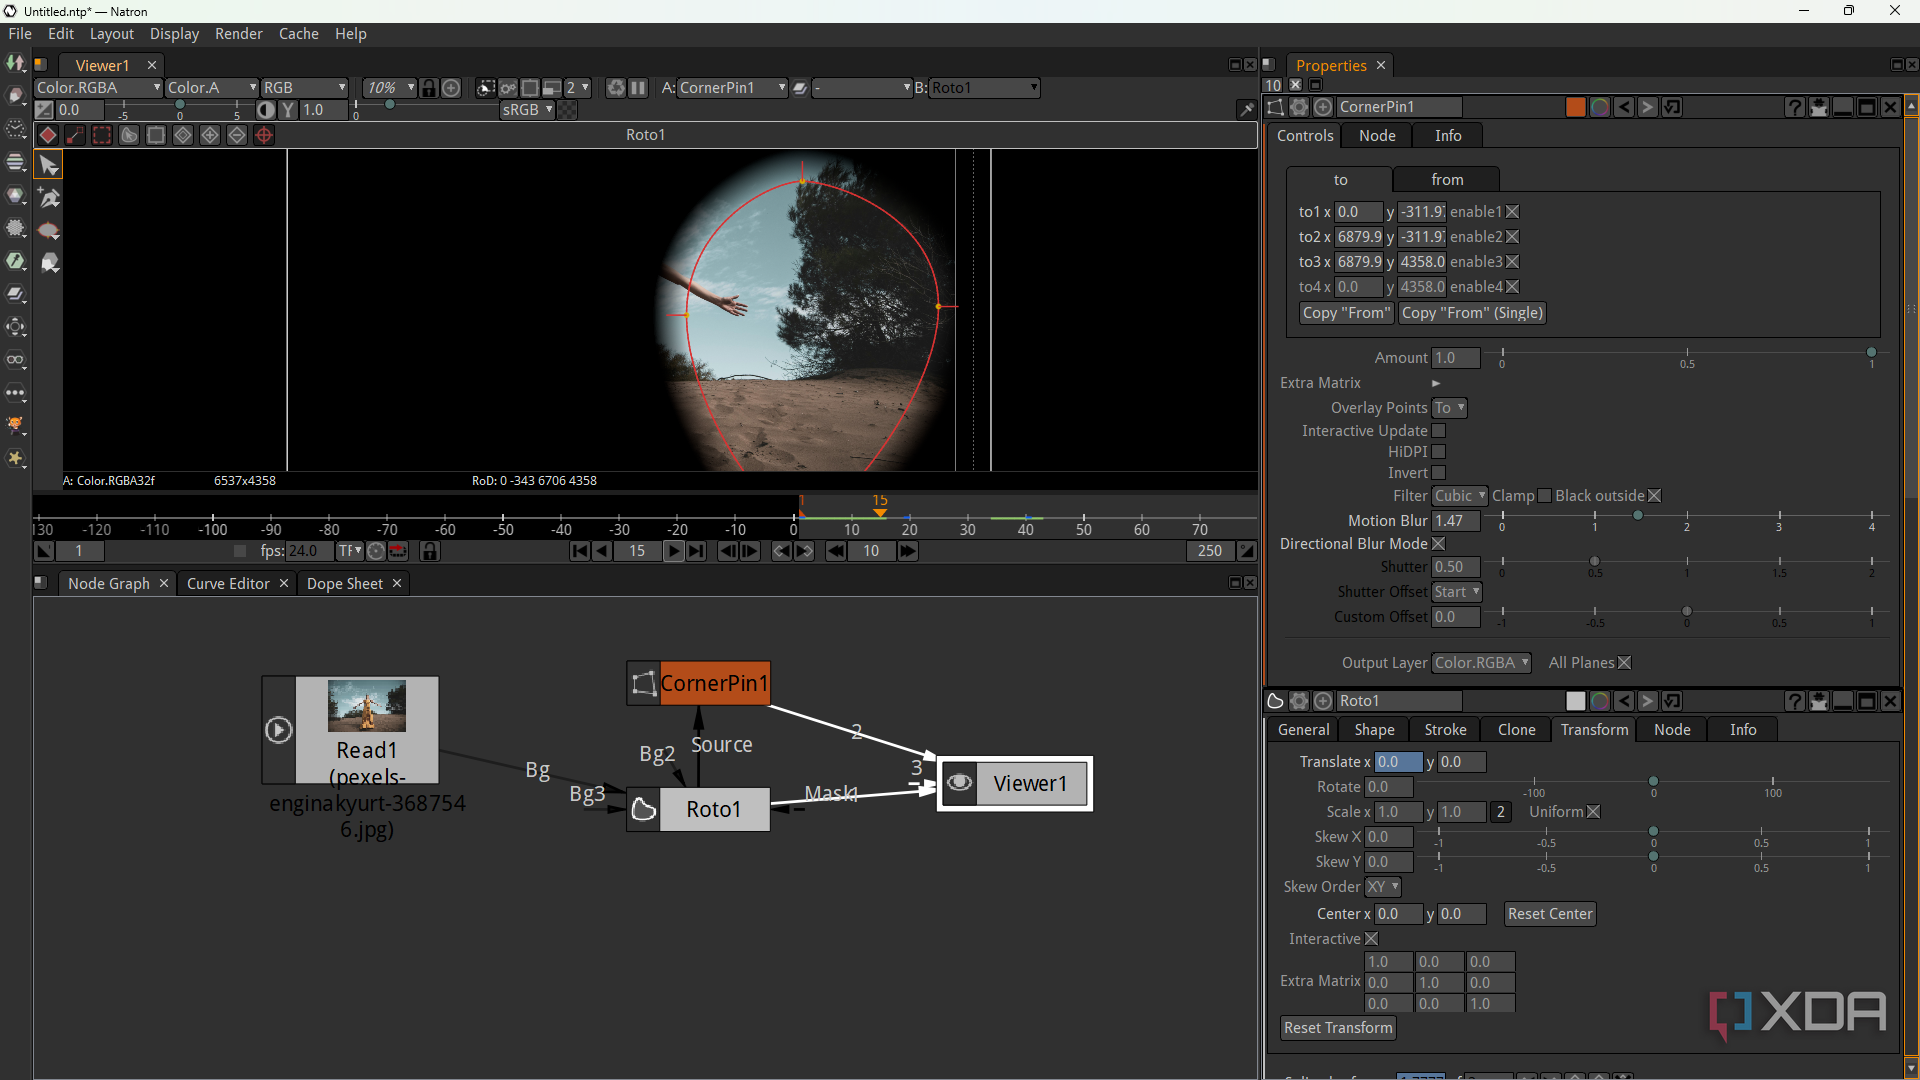Select the Read1 node thumbnail in graph
This screenshot has width=1920, height=1080.
point(367,705)
